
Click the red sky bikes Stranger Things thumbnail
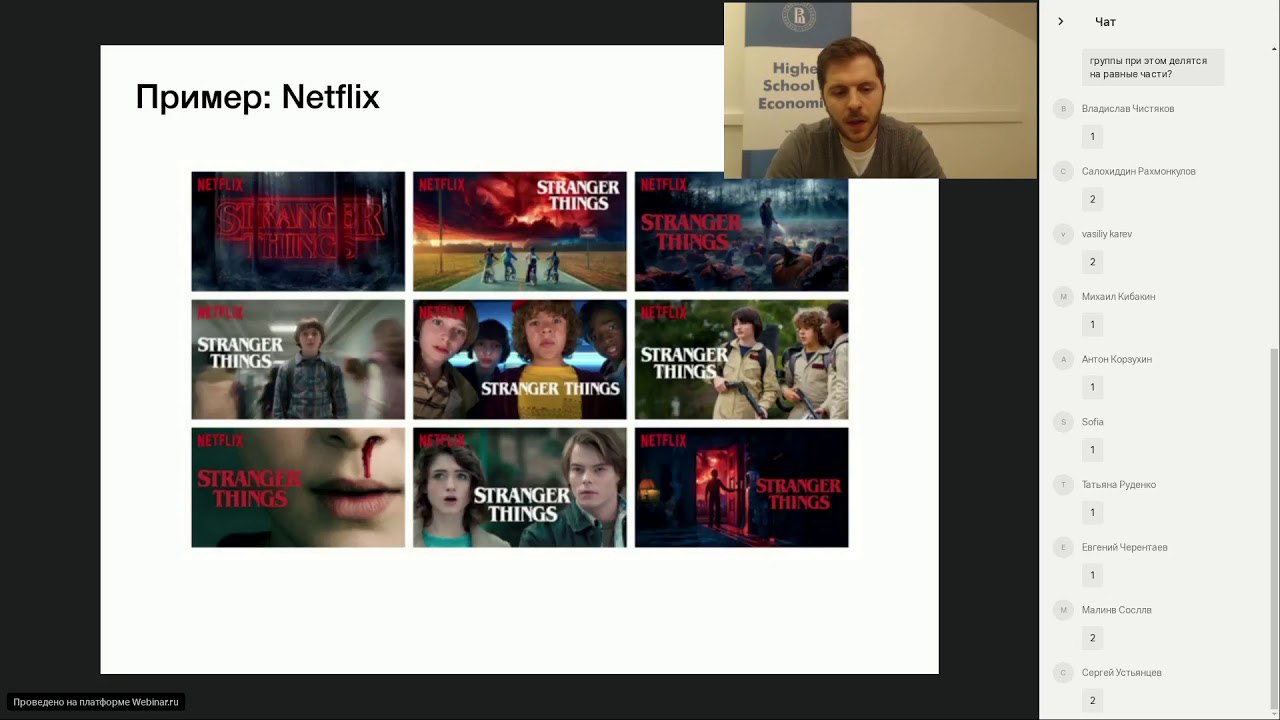point(520,231)
